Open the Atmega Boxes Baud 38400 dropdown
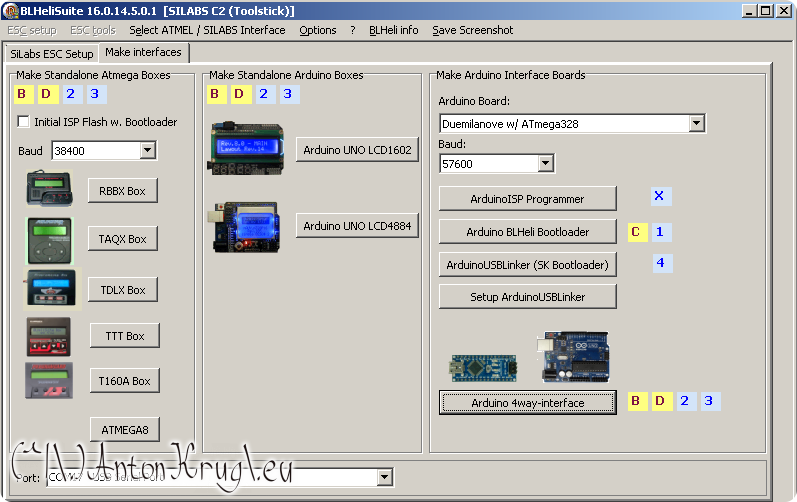Screen dimensions: 797x502 click(148, 150)
